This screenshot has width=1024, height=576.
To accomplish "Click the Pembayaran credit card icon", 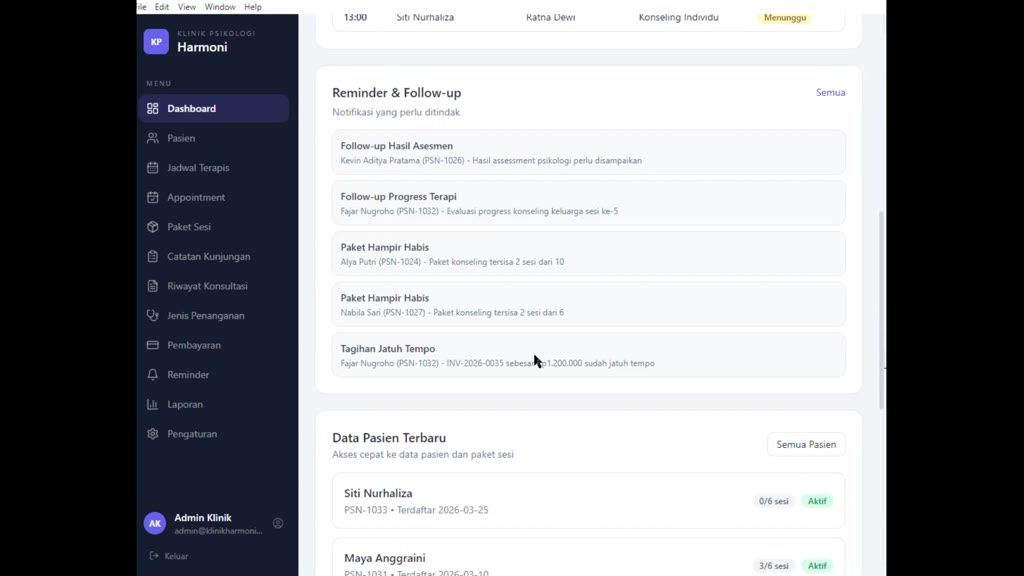I will point(153,345).
